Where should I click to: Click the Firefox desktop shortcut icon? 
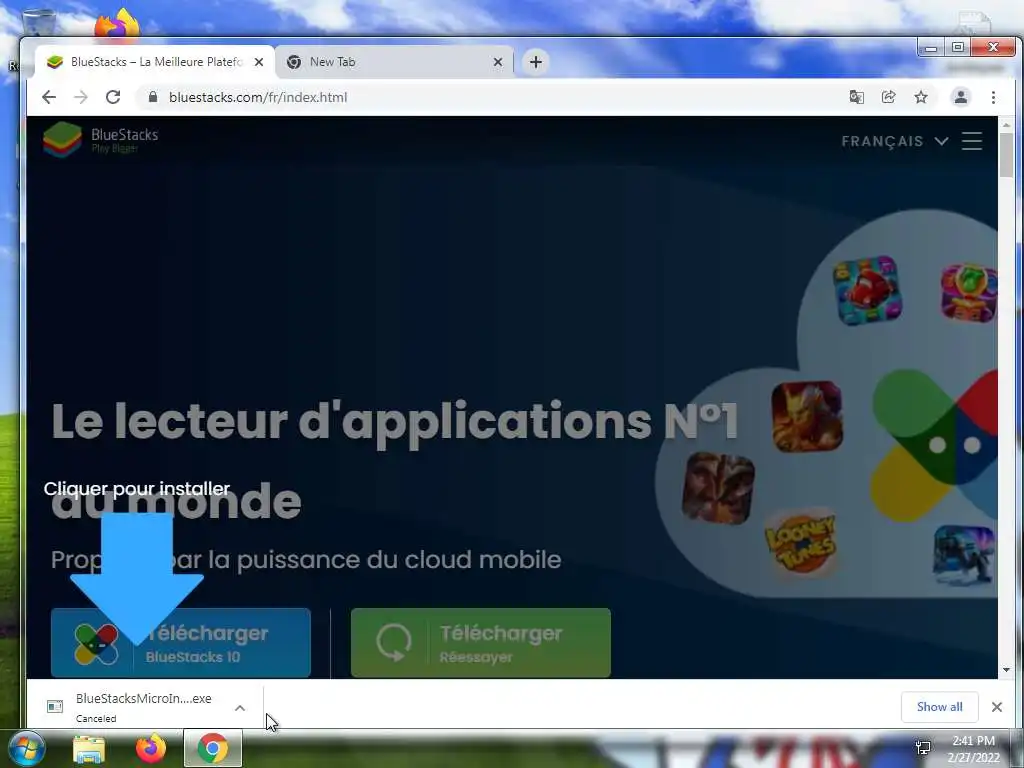pos(117,24)
